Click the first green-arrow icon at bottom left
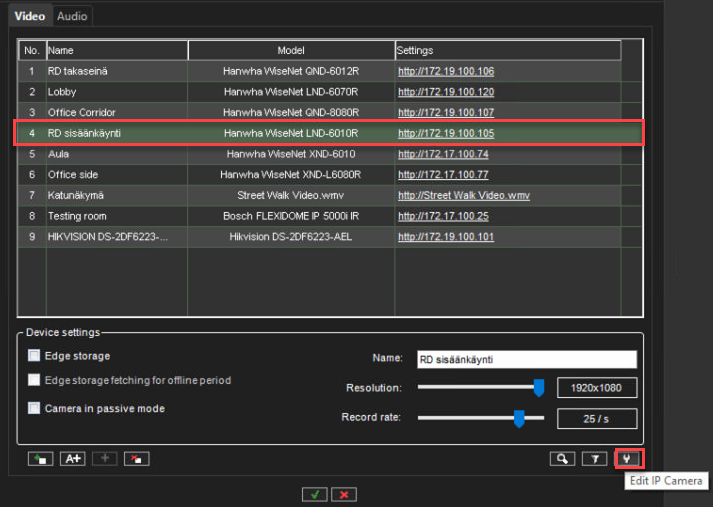The width and height of the screenshot is (713, 509). tap(41, 459)
